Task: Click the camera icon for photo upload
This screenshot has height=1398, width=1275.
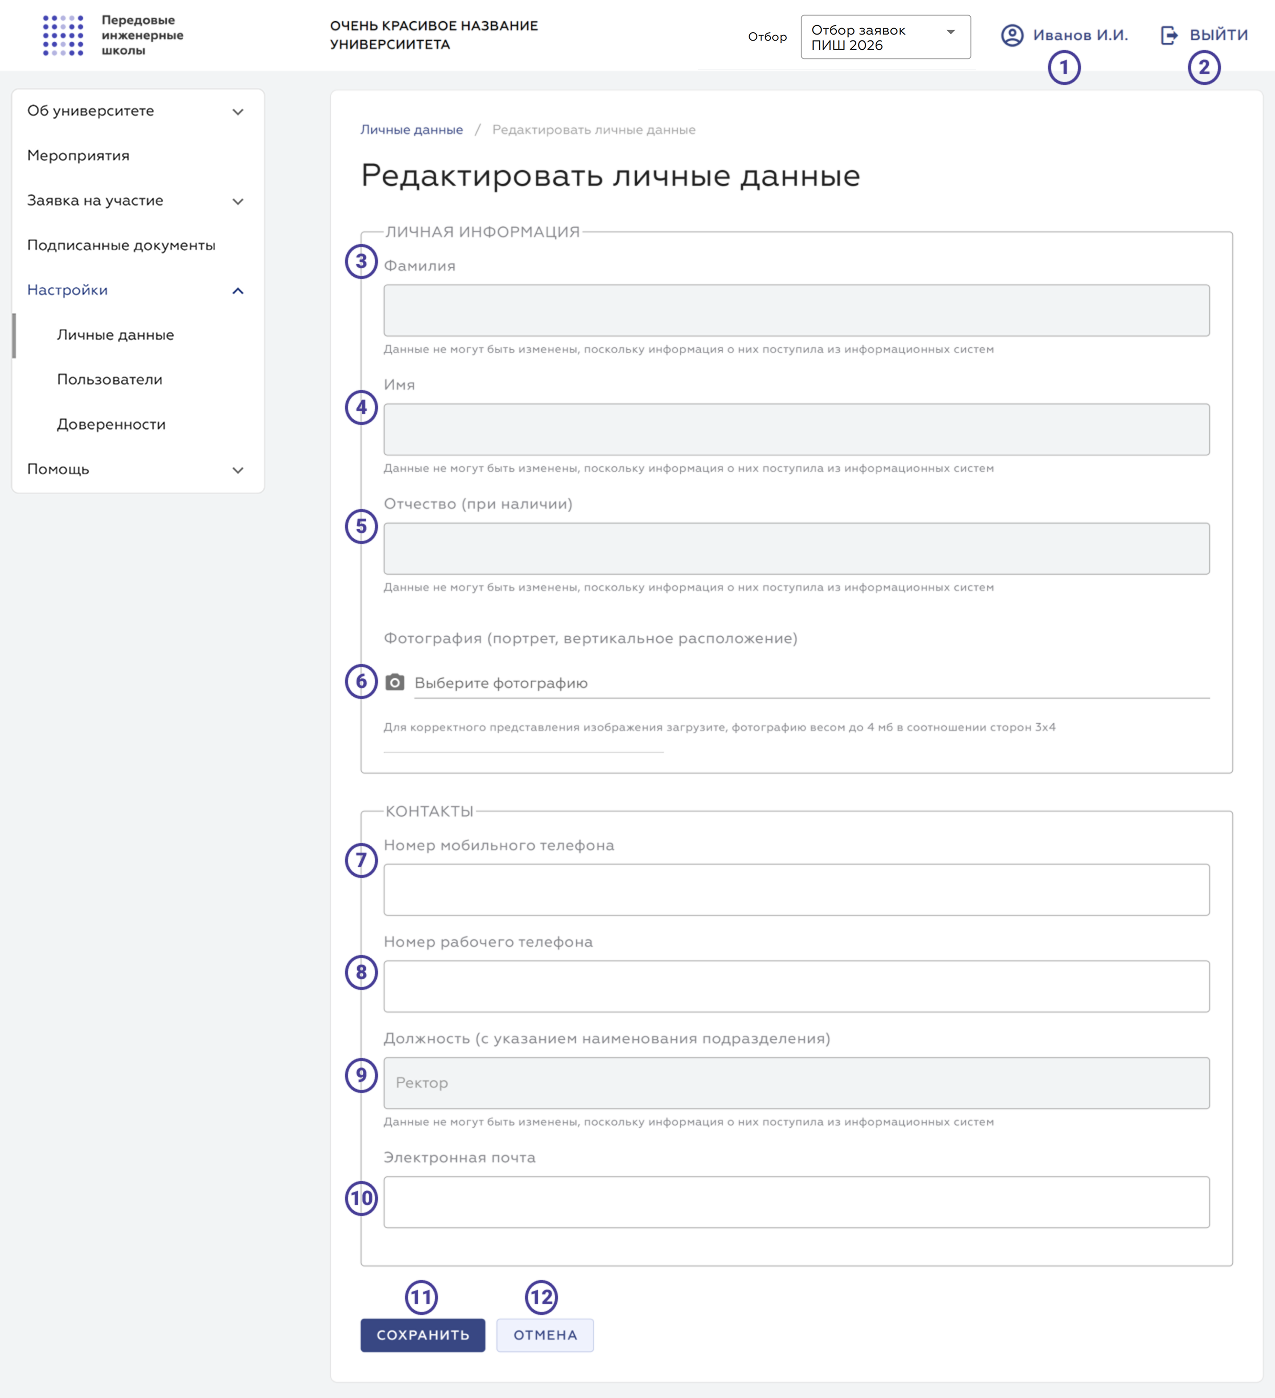Action: (x=395, y=682)
